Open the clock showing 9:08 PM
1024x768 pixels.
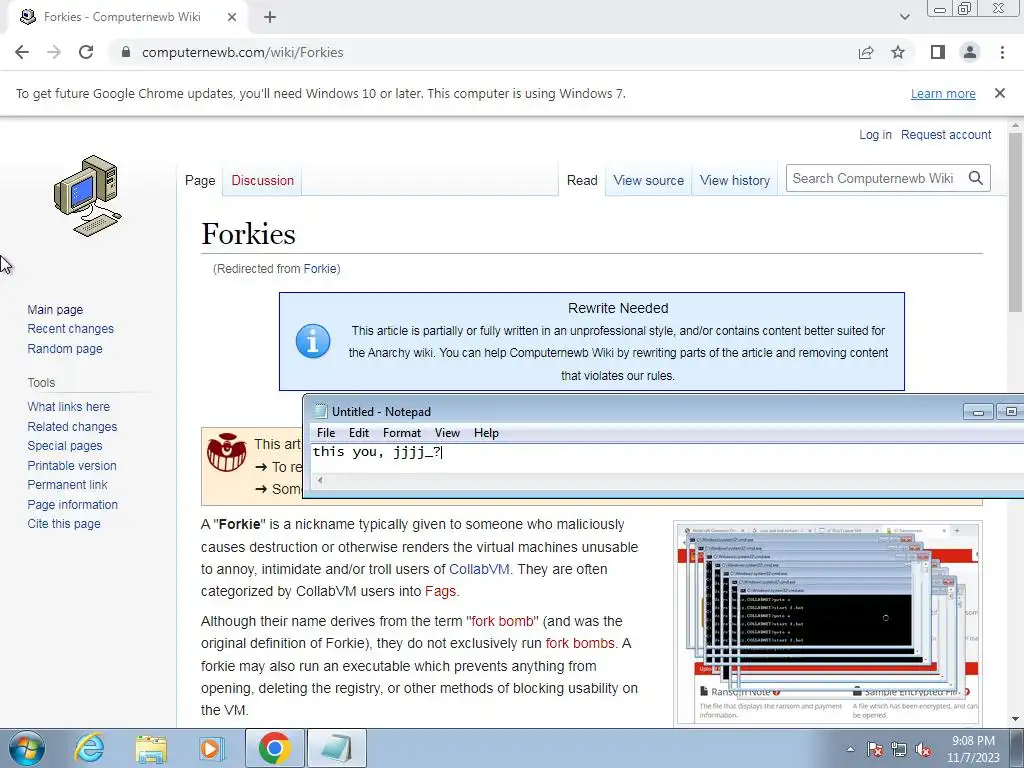click(973, 749)
